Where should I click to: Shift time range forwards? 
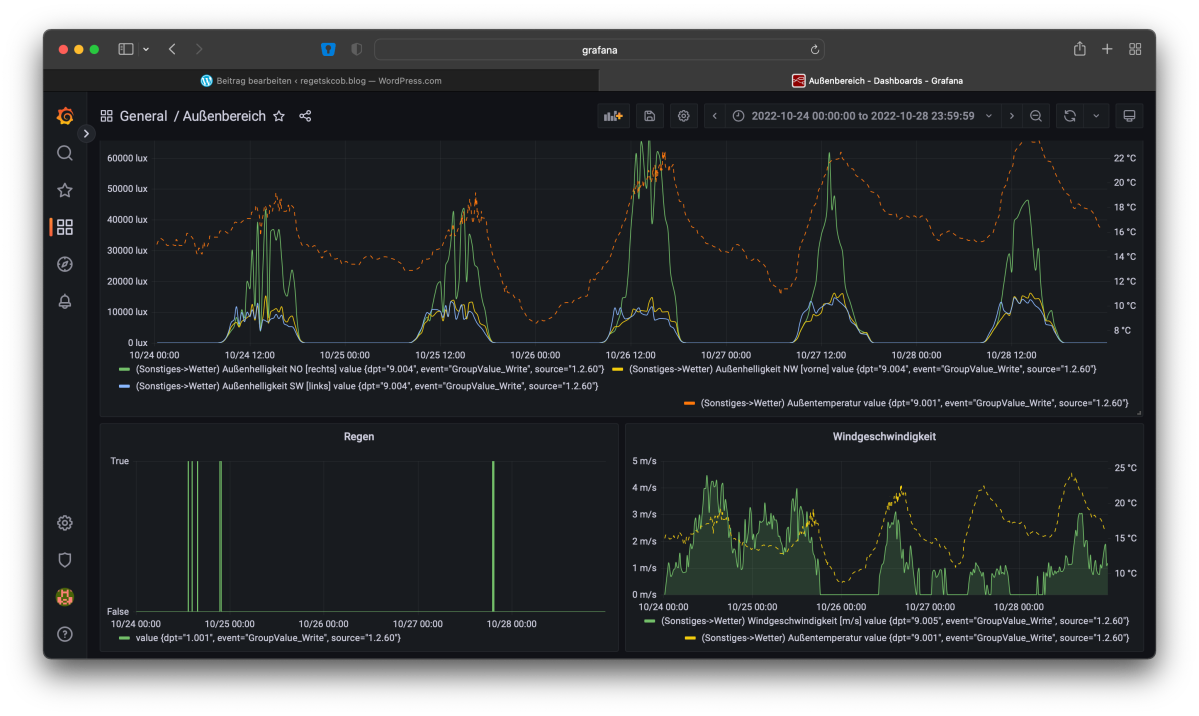tap(1012, 116)
